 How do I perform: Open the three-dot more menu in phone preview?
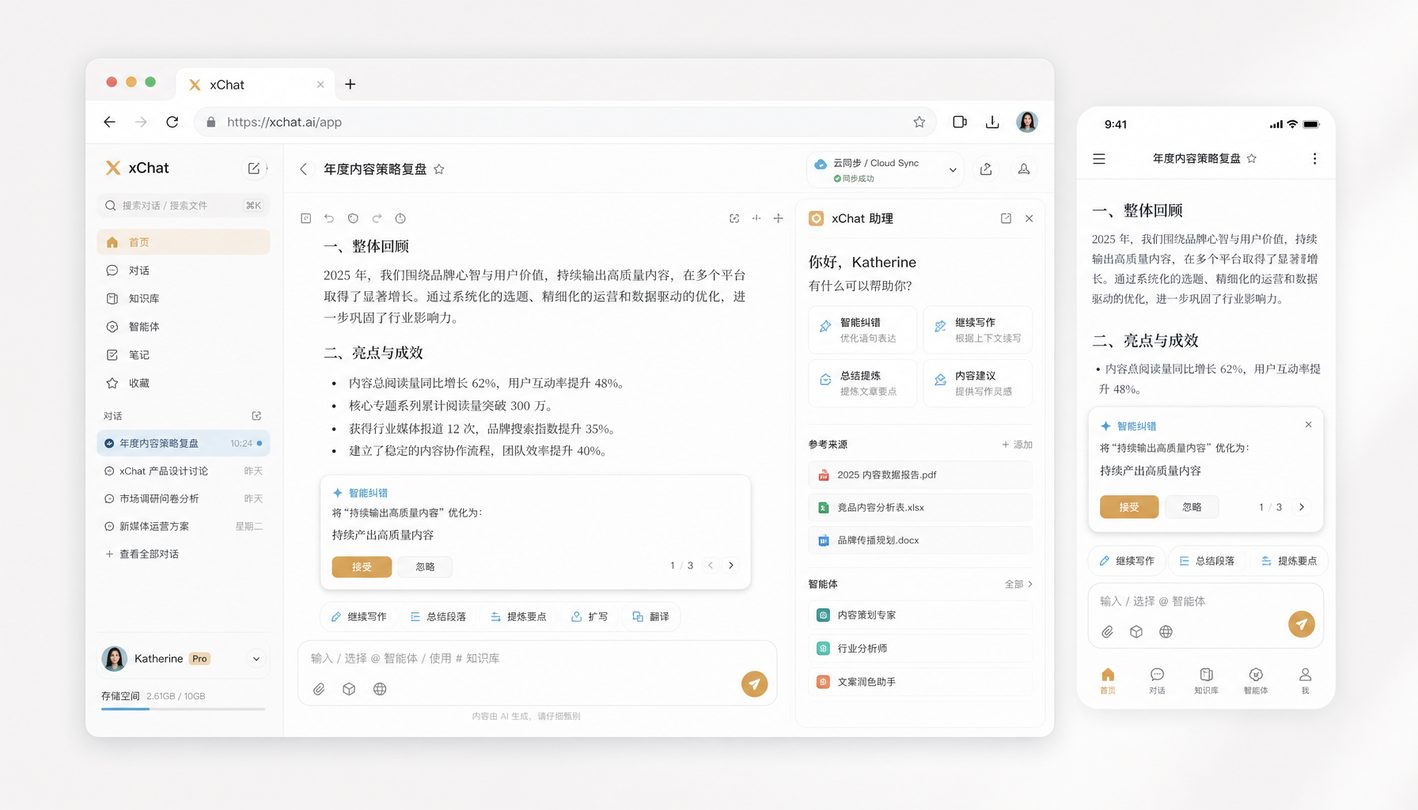point(1314,159)
